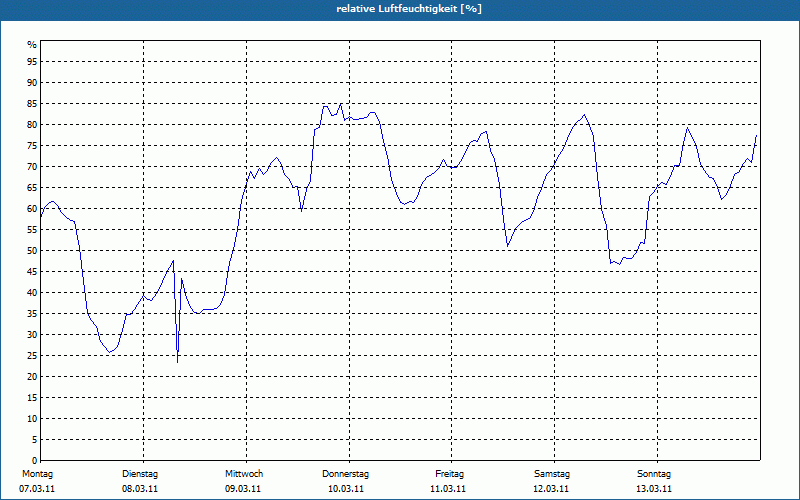Click the y-axis value '25'

(32, 356)
